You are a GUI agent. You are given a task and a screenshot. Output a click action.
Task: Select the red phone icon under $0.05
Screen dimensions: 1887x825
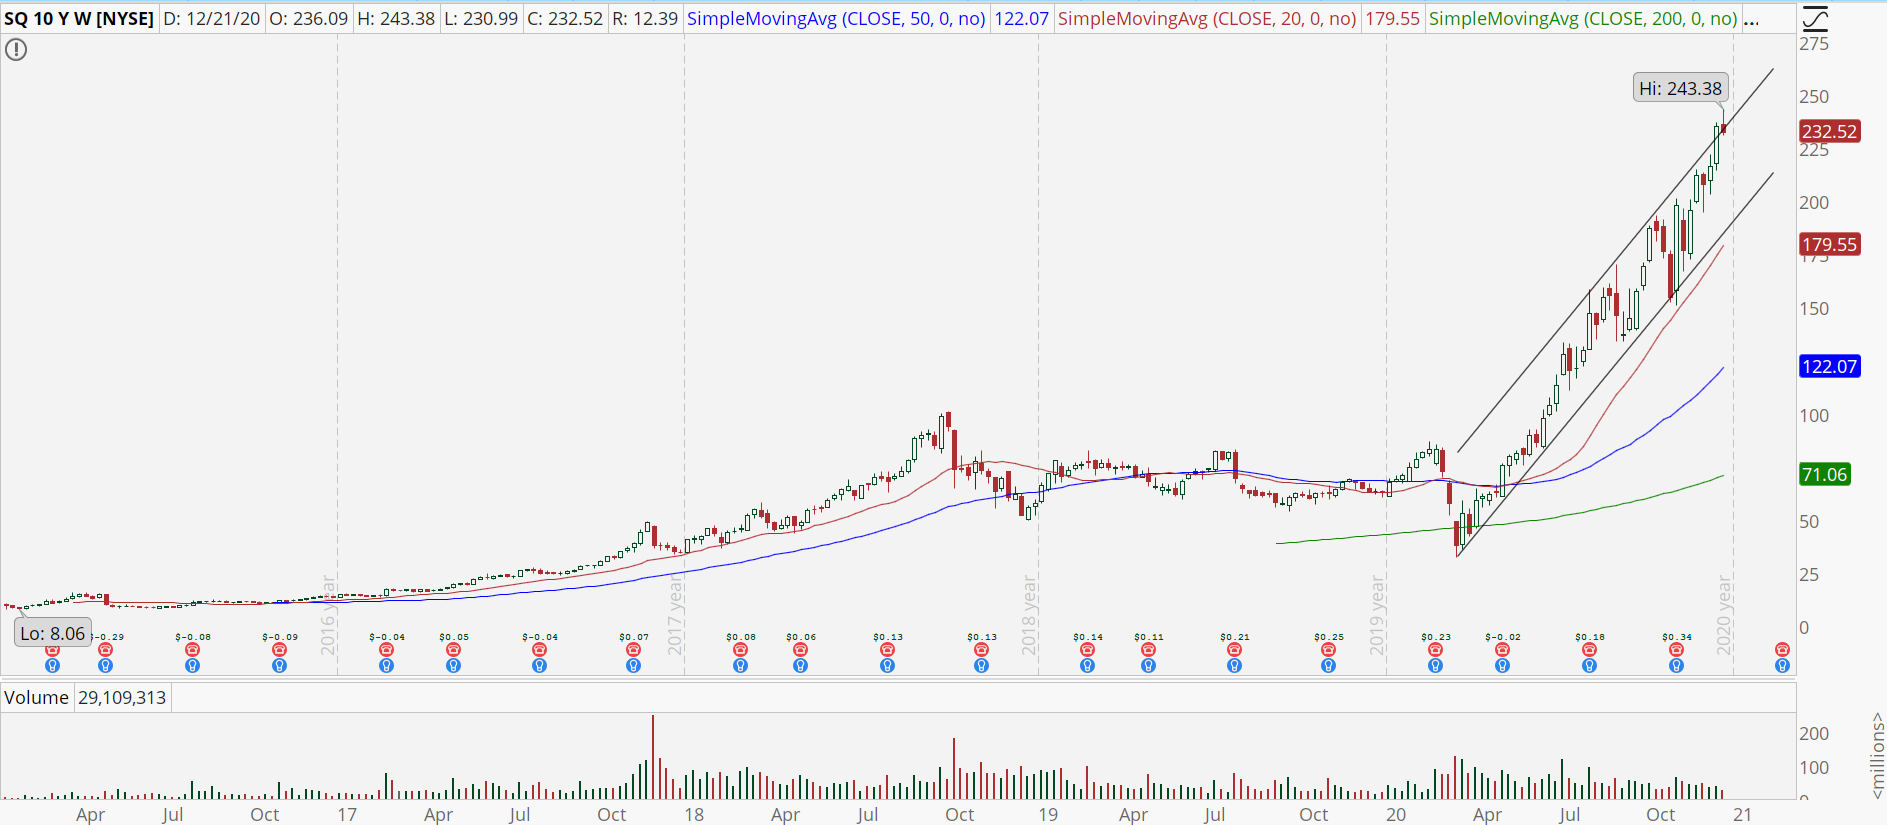click(453, 650)
